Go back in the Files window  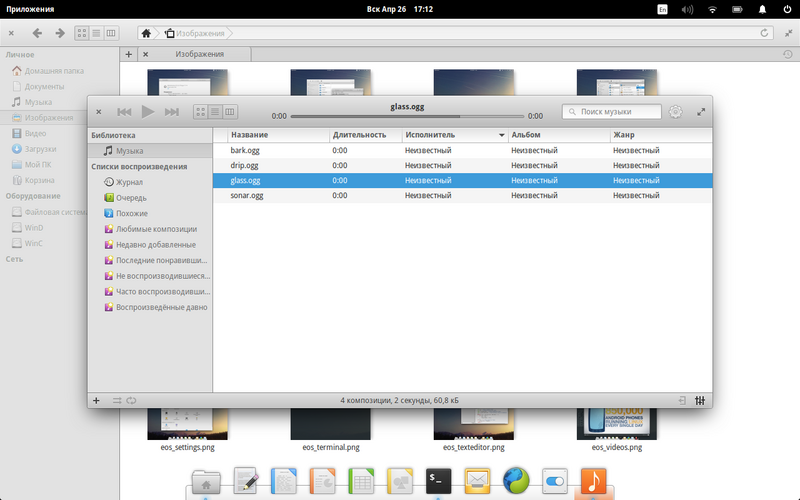coord(37,33)
